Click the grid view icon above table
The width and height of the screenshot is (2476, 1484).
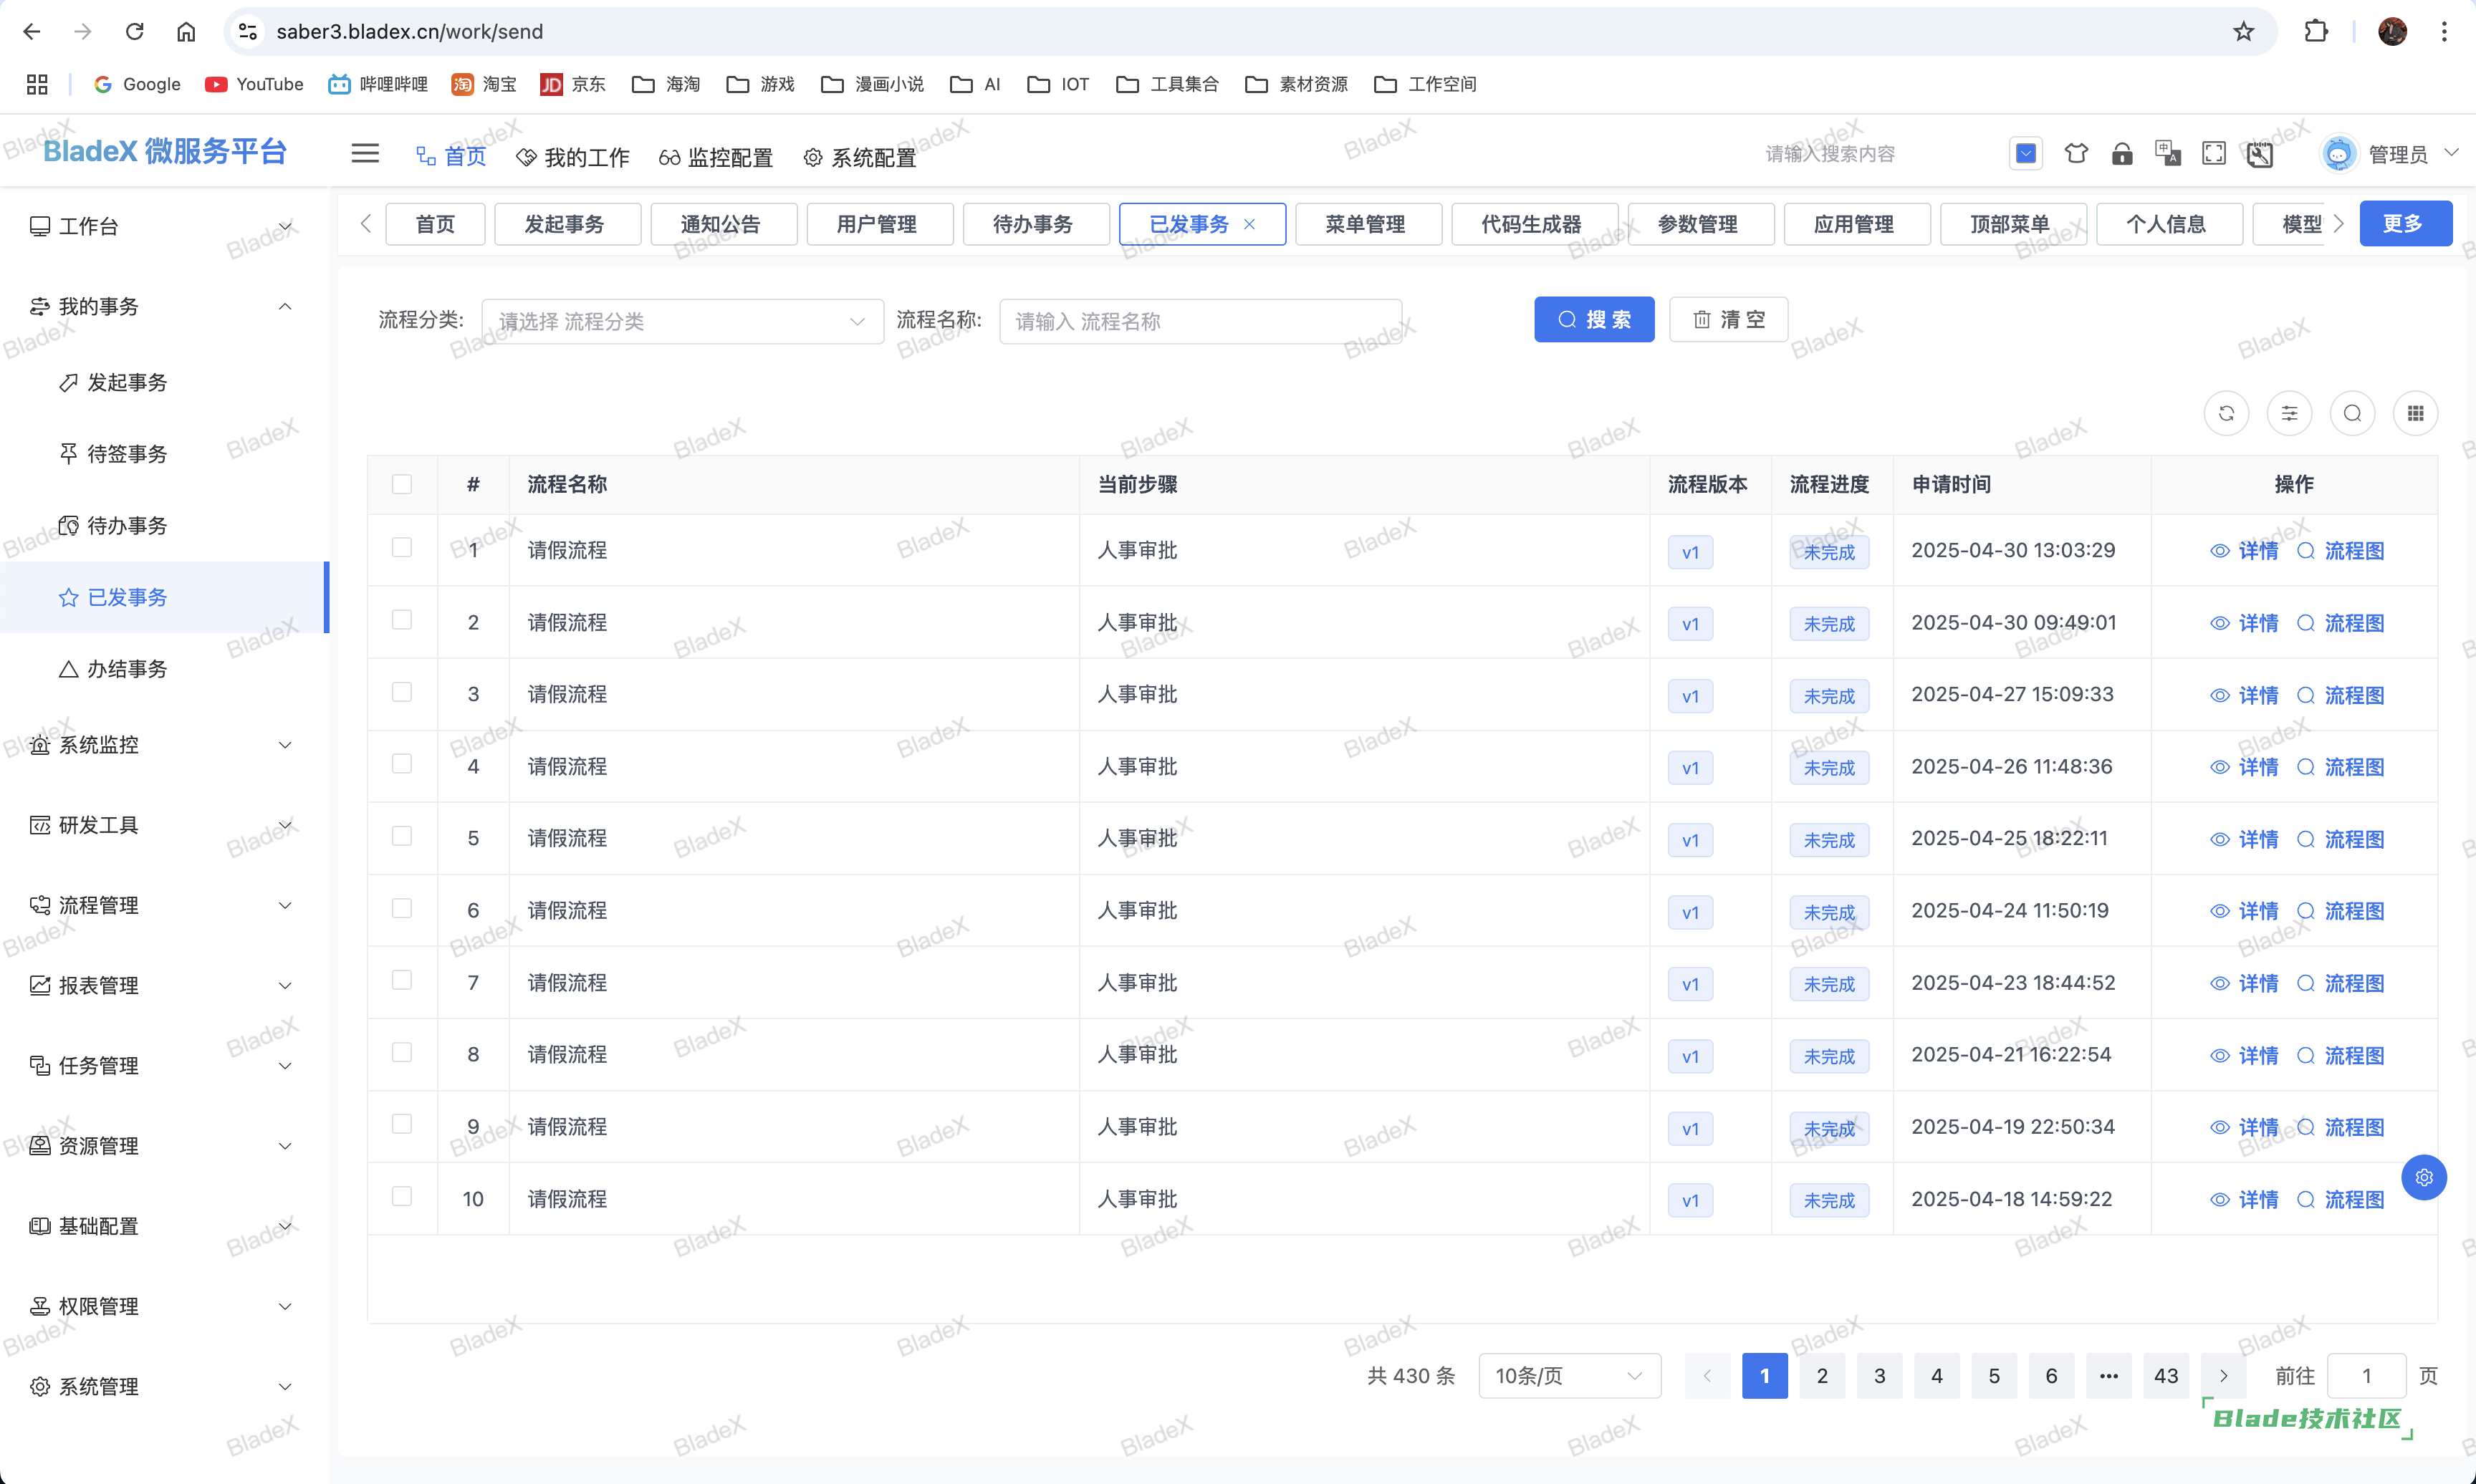pyautogui.click(x=2415, y=413)
